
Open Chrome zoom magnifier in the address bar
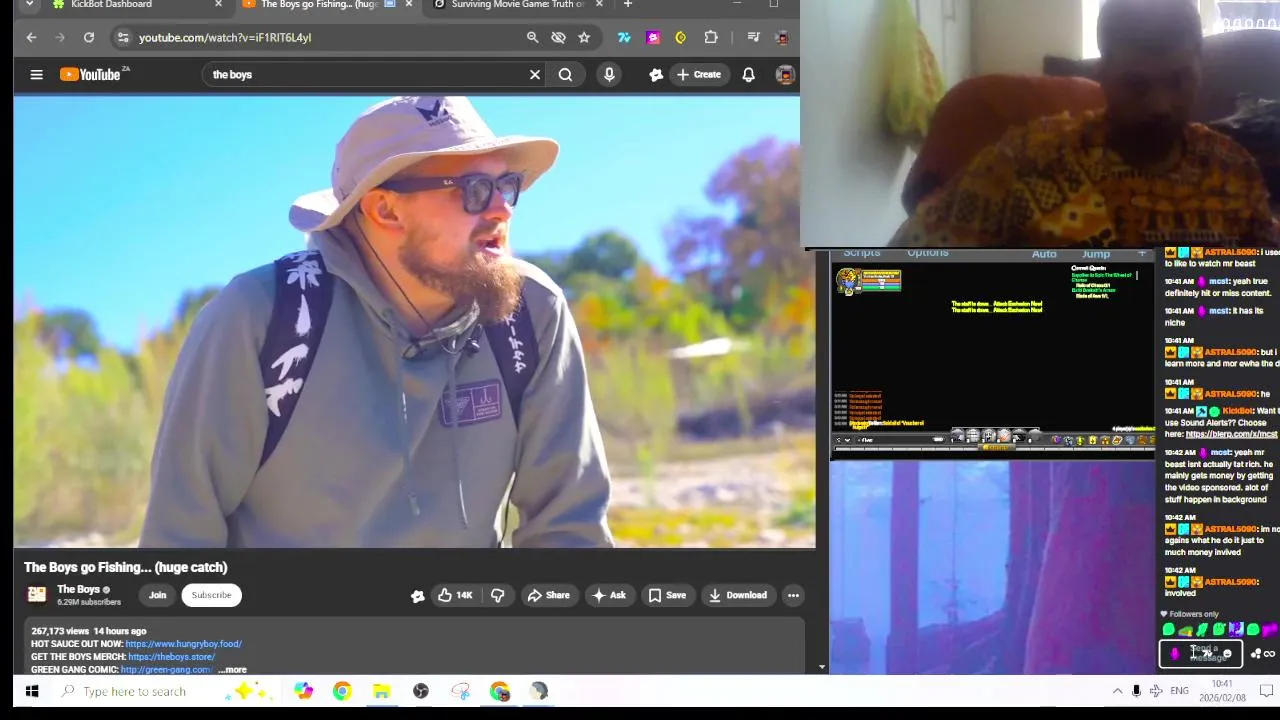(532, 37)
